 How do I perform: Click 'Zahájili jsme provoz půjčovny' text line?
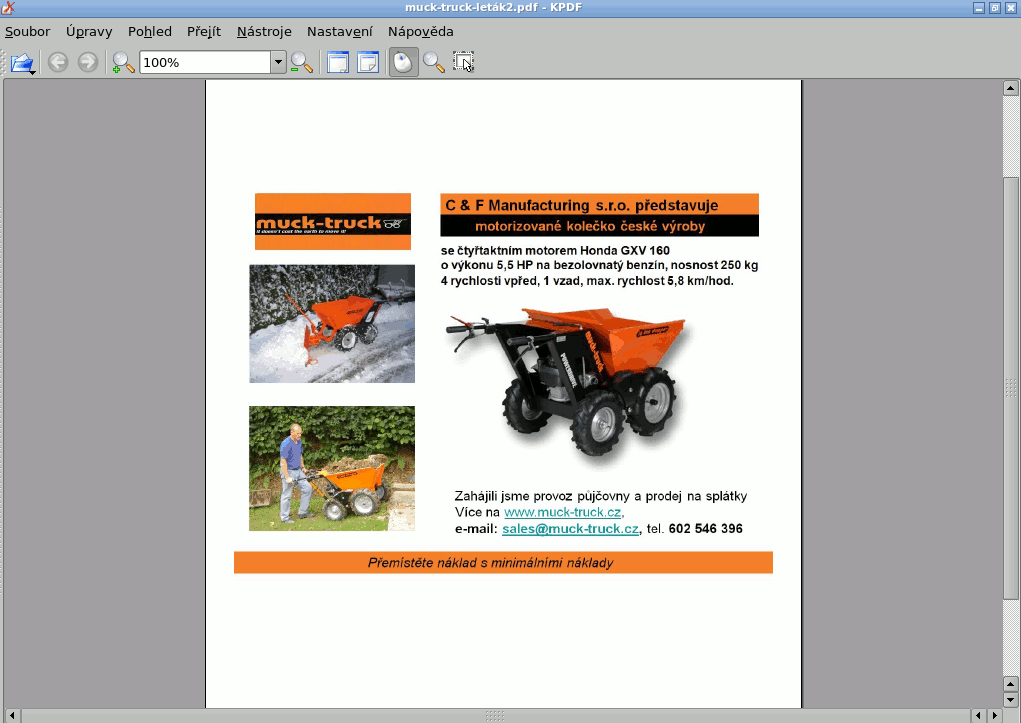pyautogui.click(x=600, y=496)
